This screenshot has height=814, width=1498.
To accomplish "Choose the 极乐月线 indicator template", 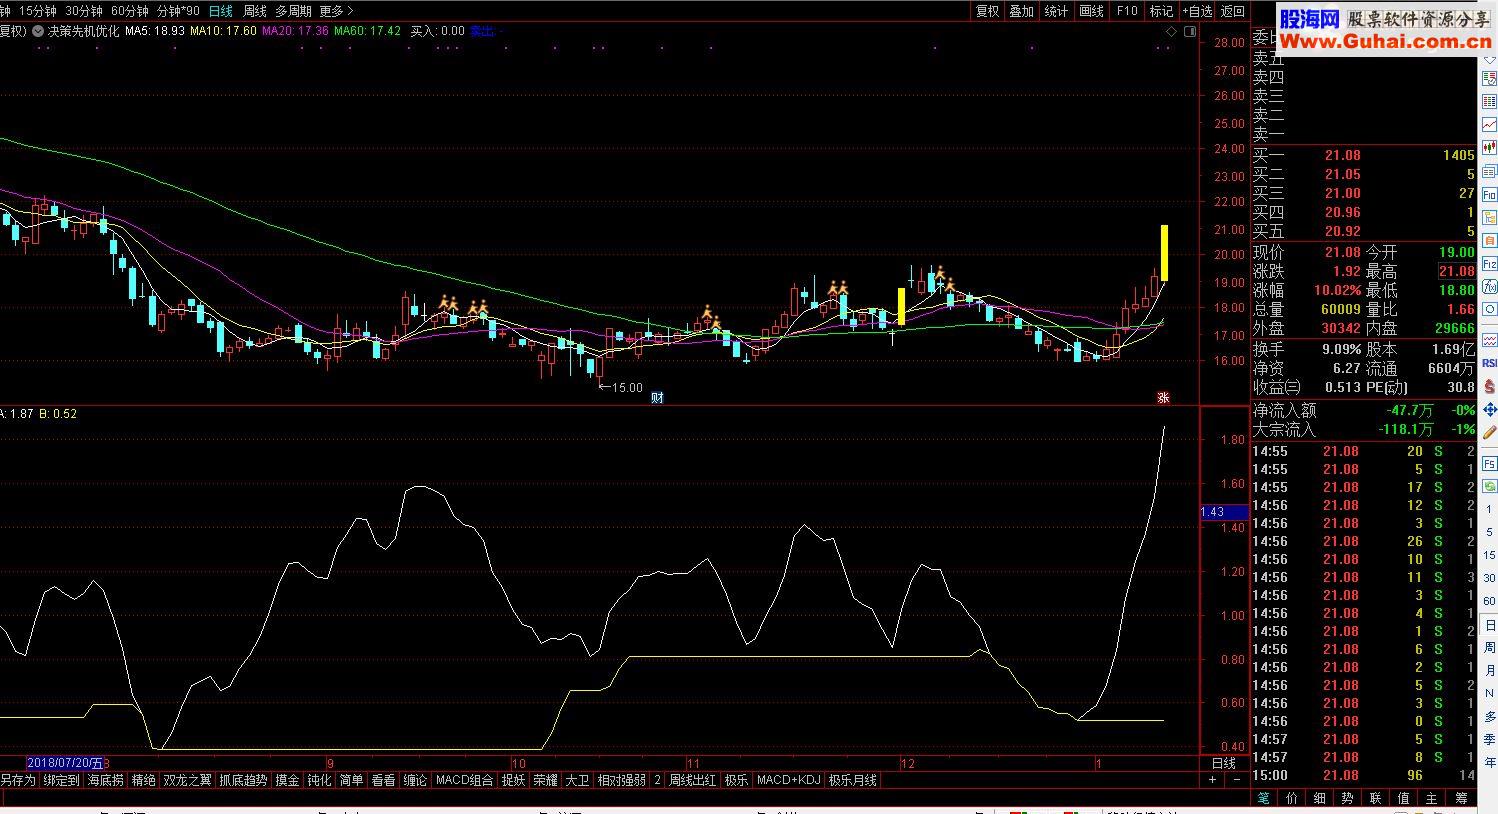I will (853, 780).
